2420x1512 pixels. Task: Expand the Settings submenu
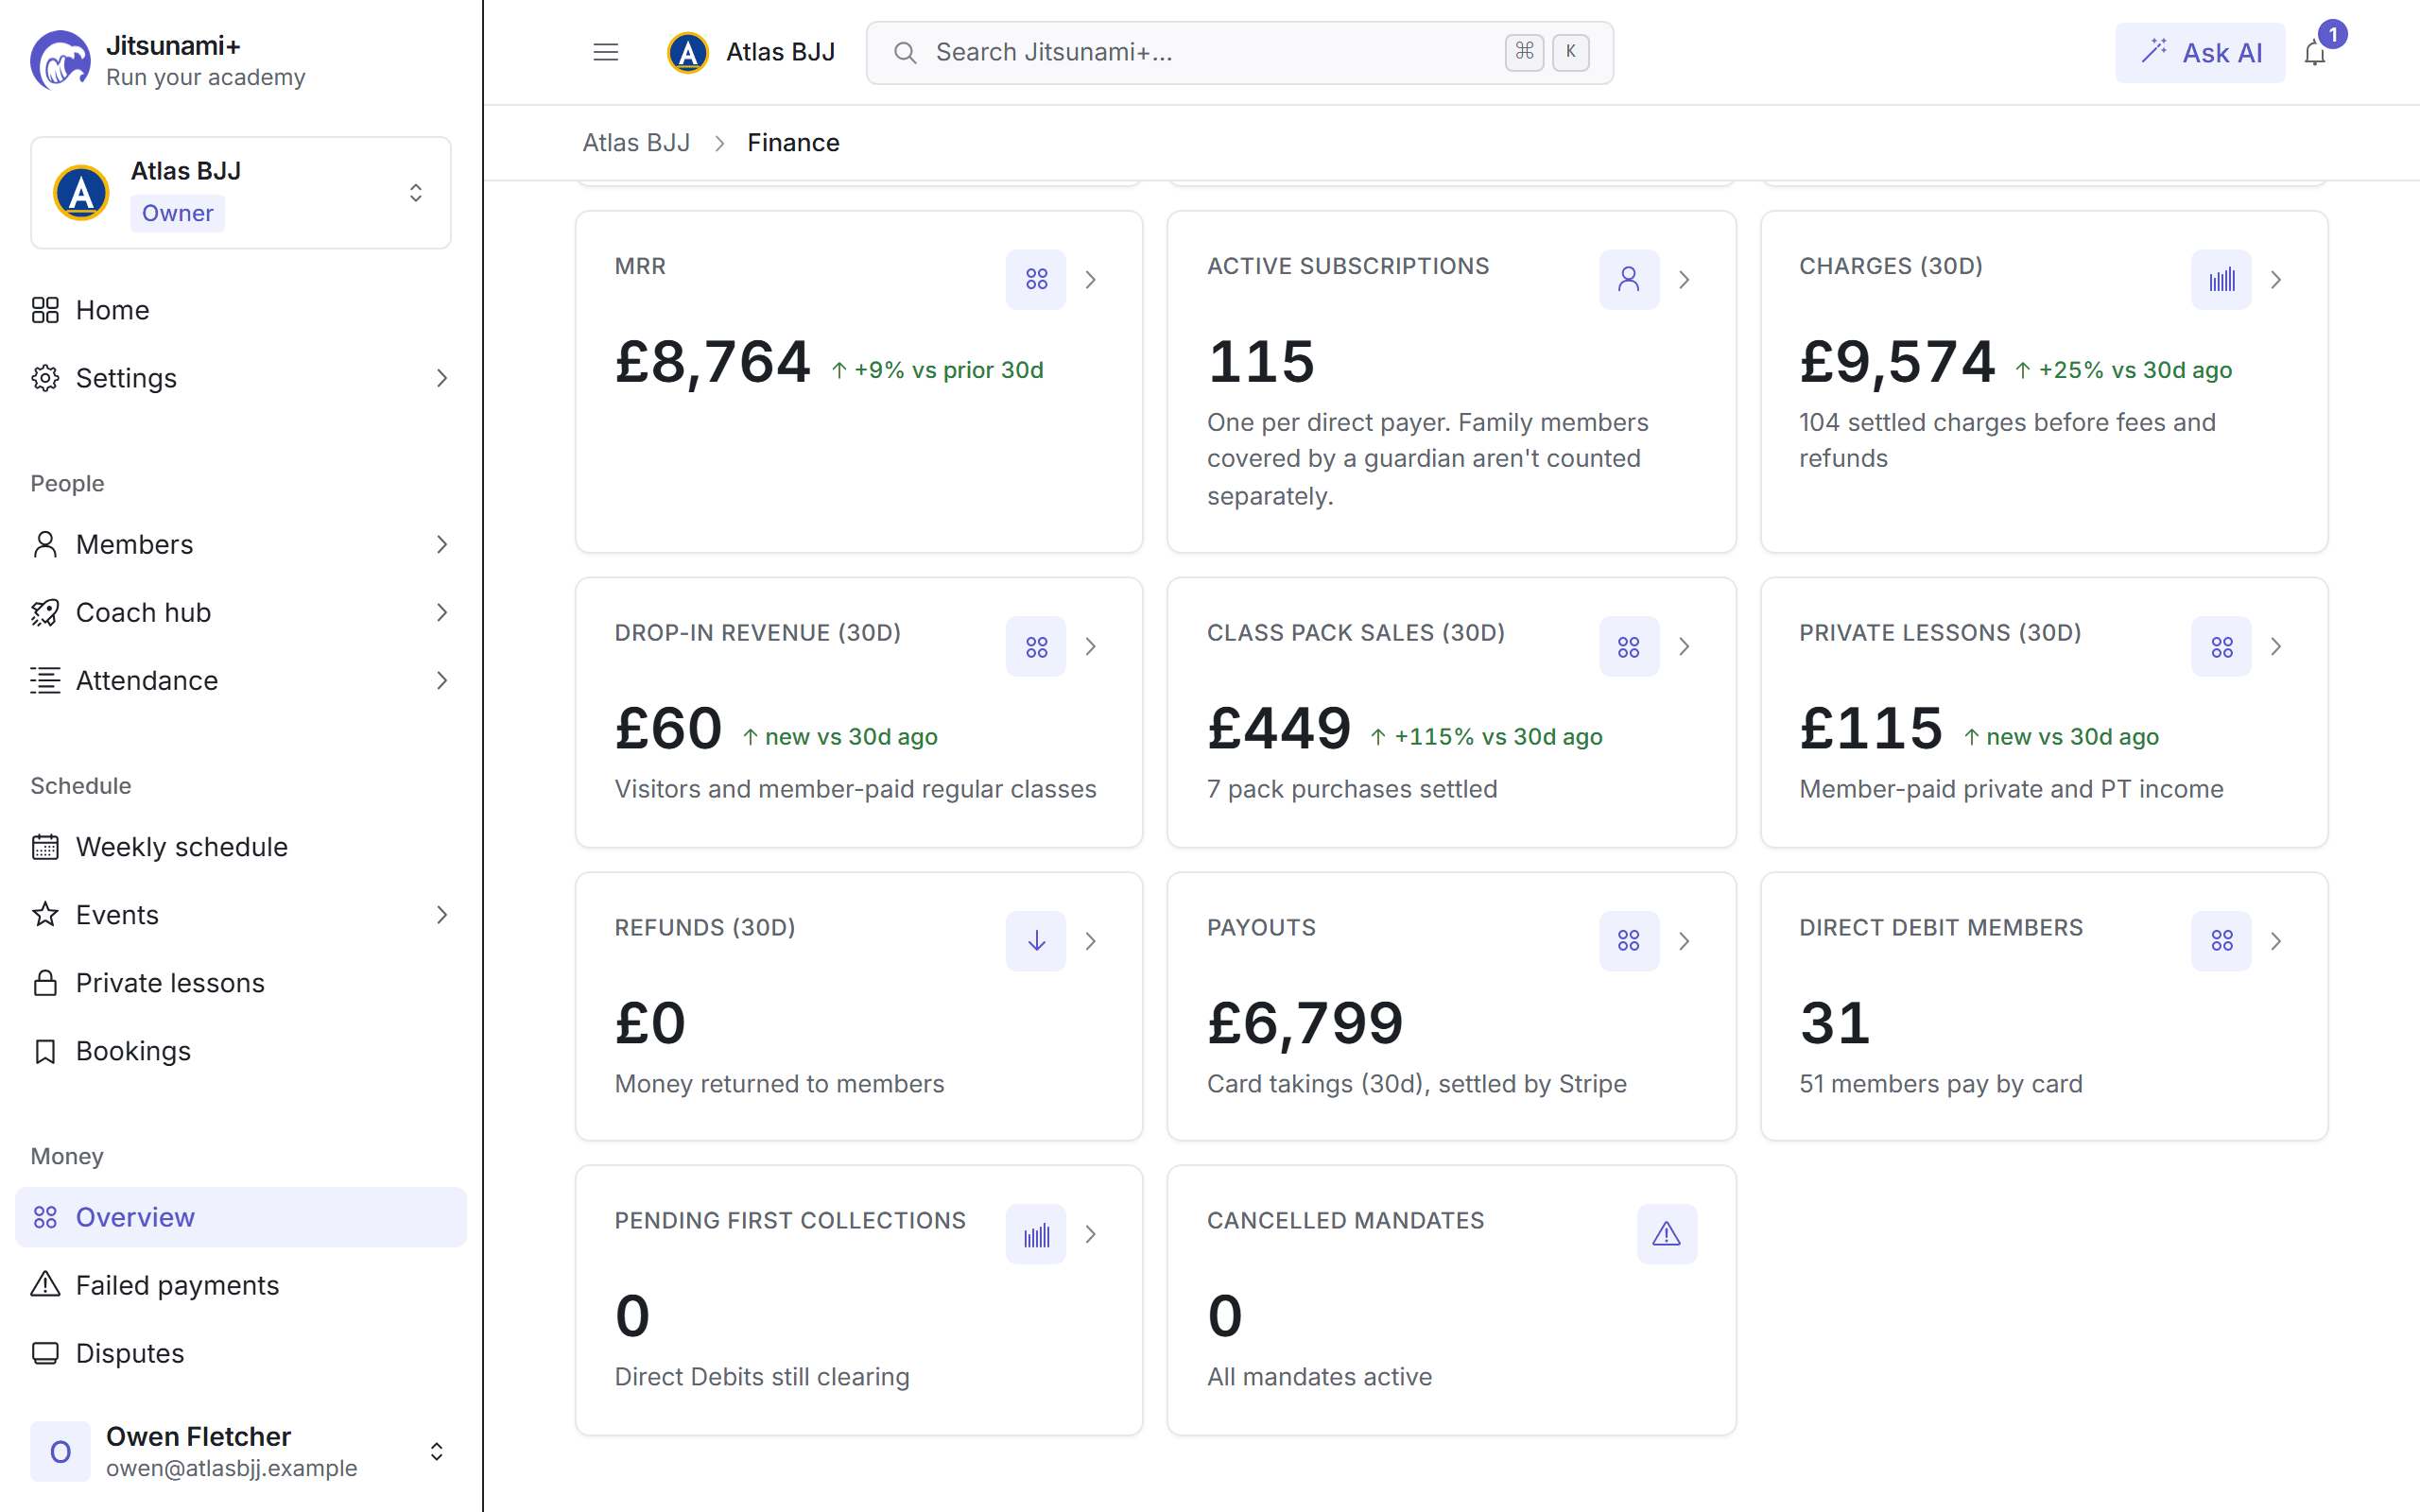442,378
